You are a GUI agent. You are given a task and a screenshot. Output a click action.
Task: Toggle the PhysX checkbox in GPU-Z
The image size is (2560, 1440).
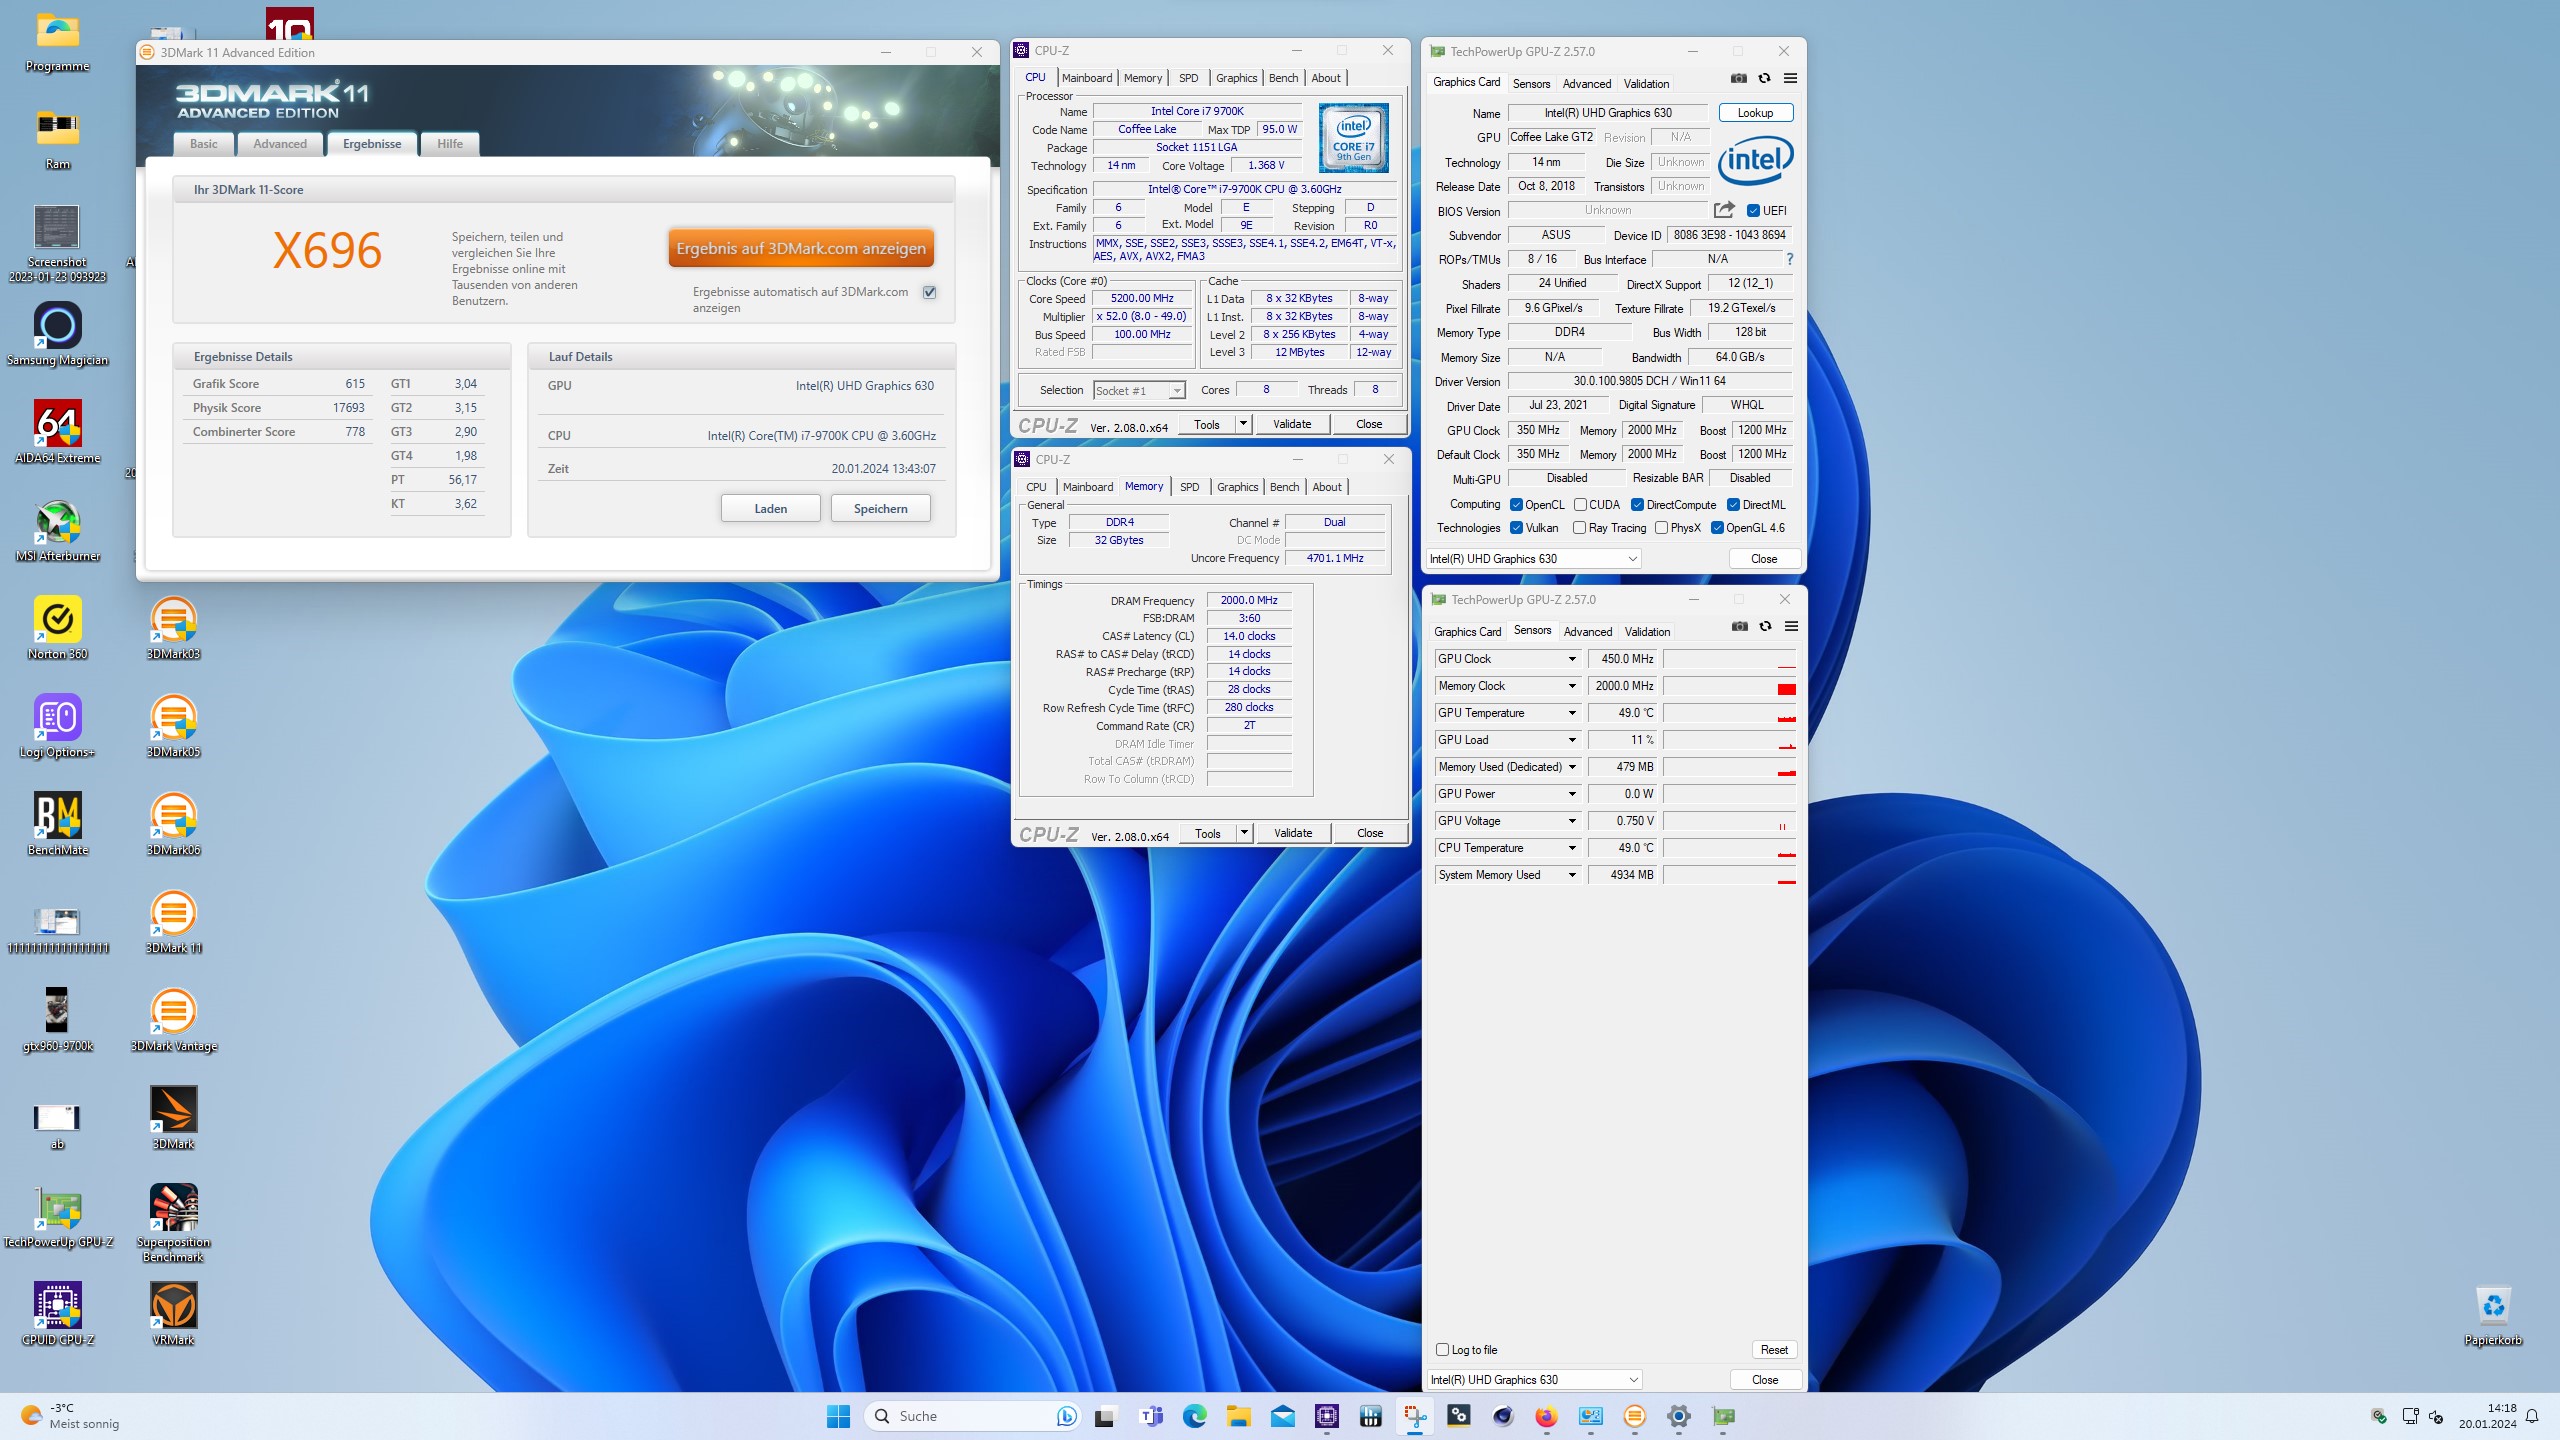click(1661, 528)
